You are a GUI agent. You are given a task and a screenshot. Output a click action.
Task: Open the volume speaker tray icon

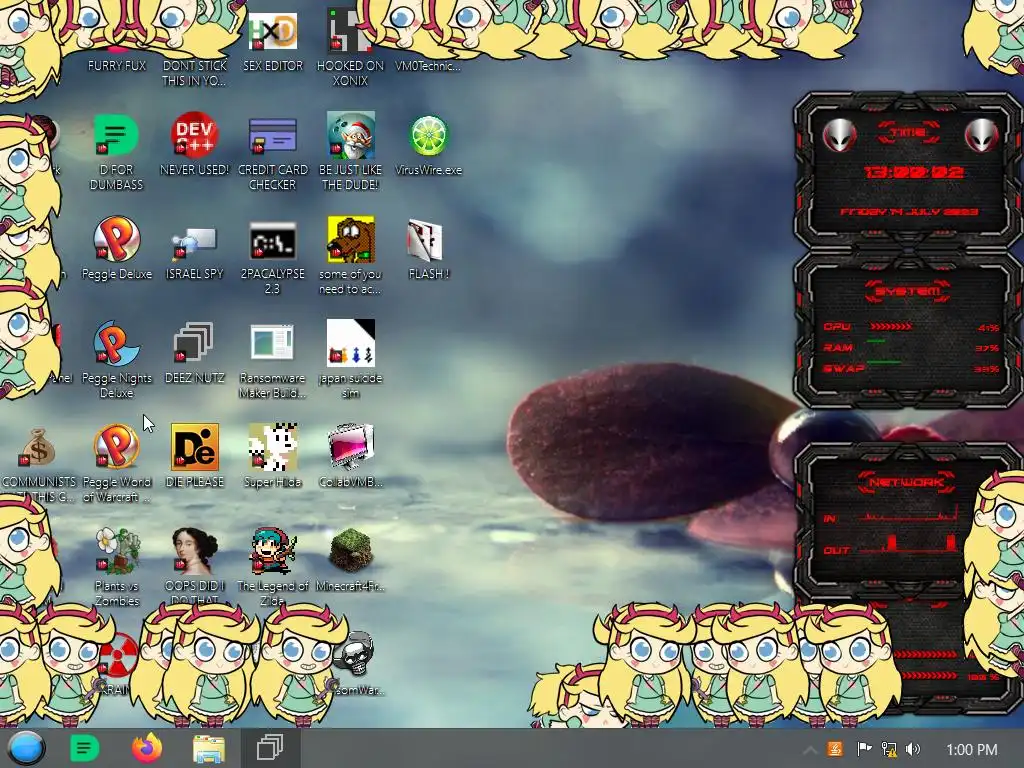click(x=913, y=749)
